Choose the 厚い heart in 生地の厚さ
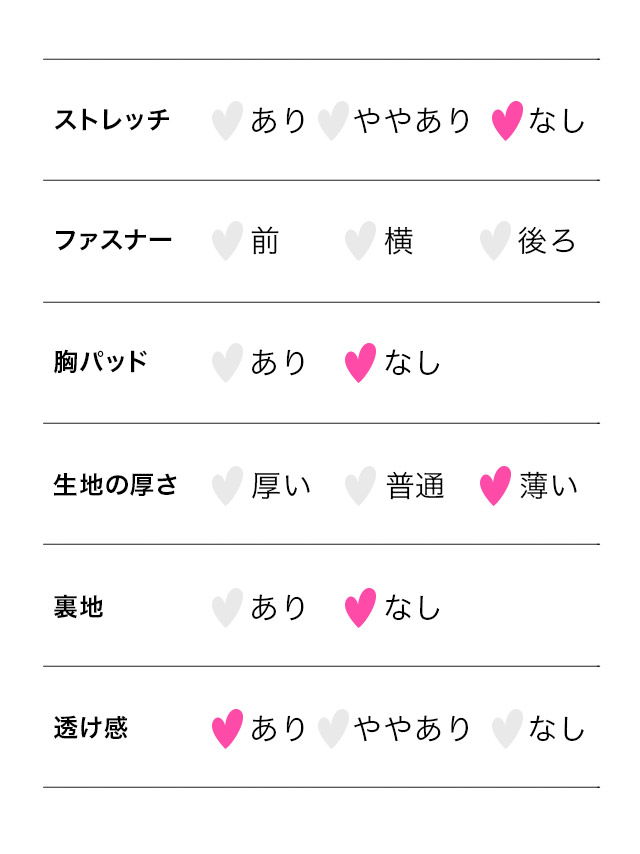Image resolution: width=640 pixels, height=854 pixels. click(x=227, y=486)
